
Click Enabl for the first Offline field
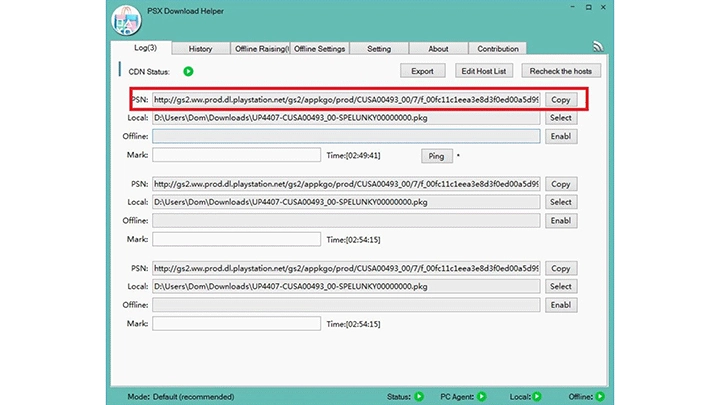click(561, 136)
